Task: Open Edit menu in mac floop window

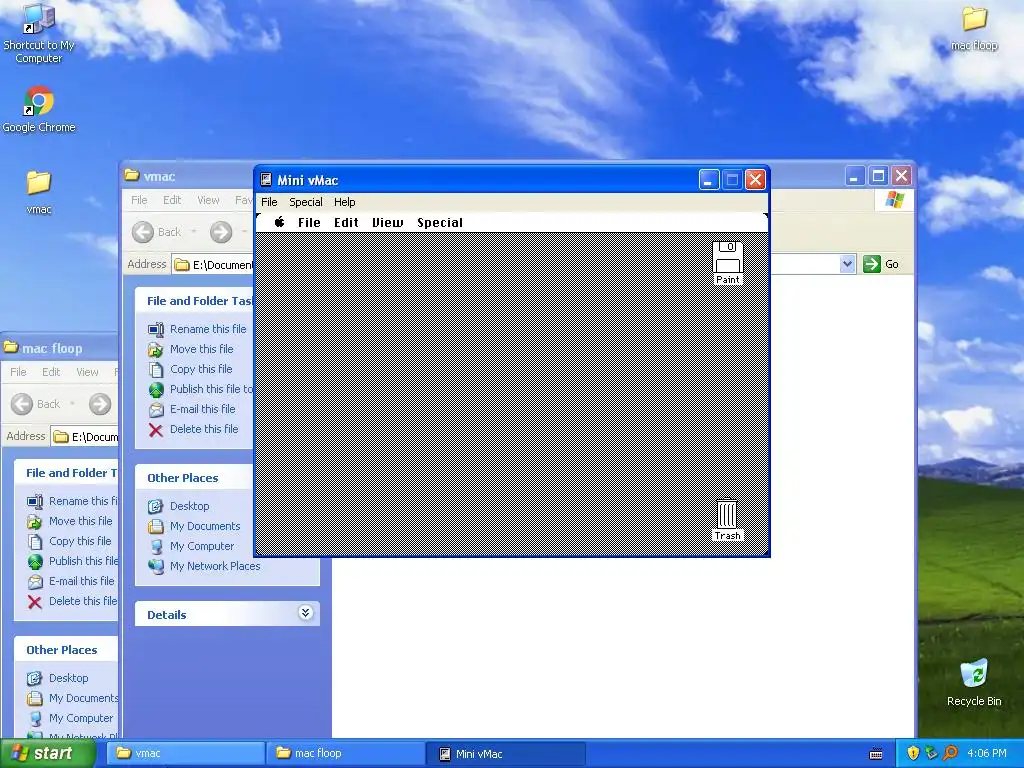Action: click(x=51, y=372)
